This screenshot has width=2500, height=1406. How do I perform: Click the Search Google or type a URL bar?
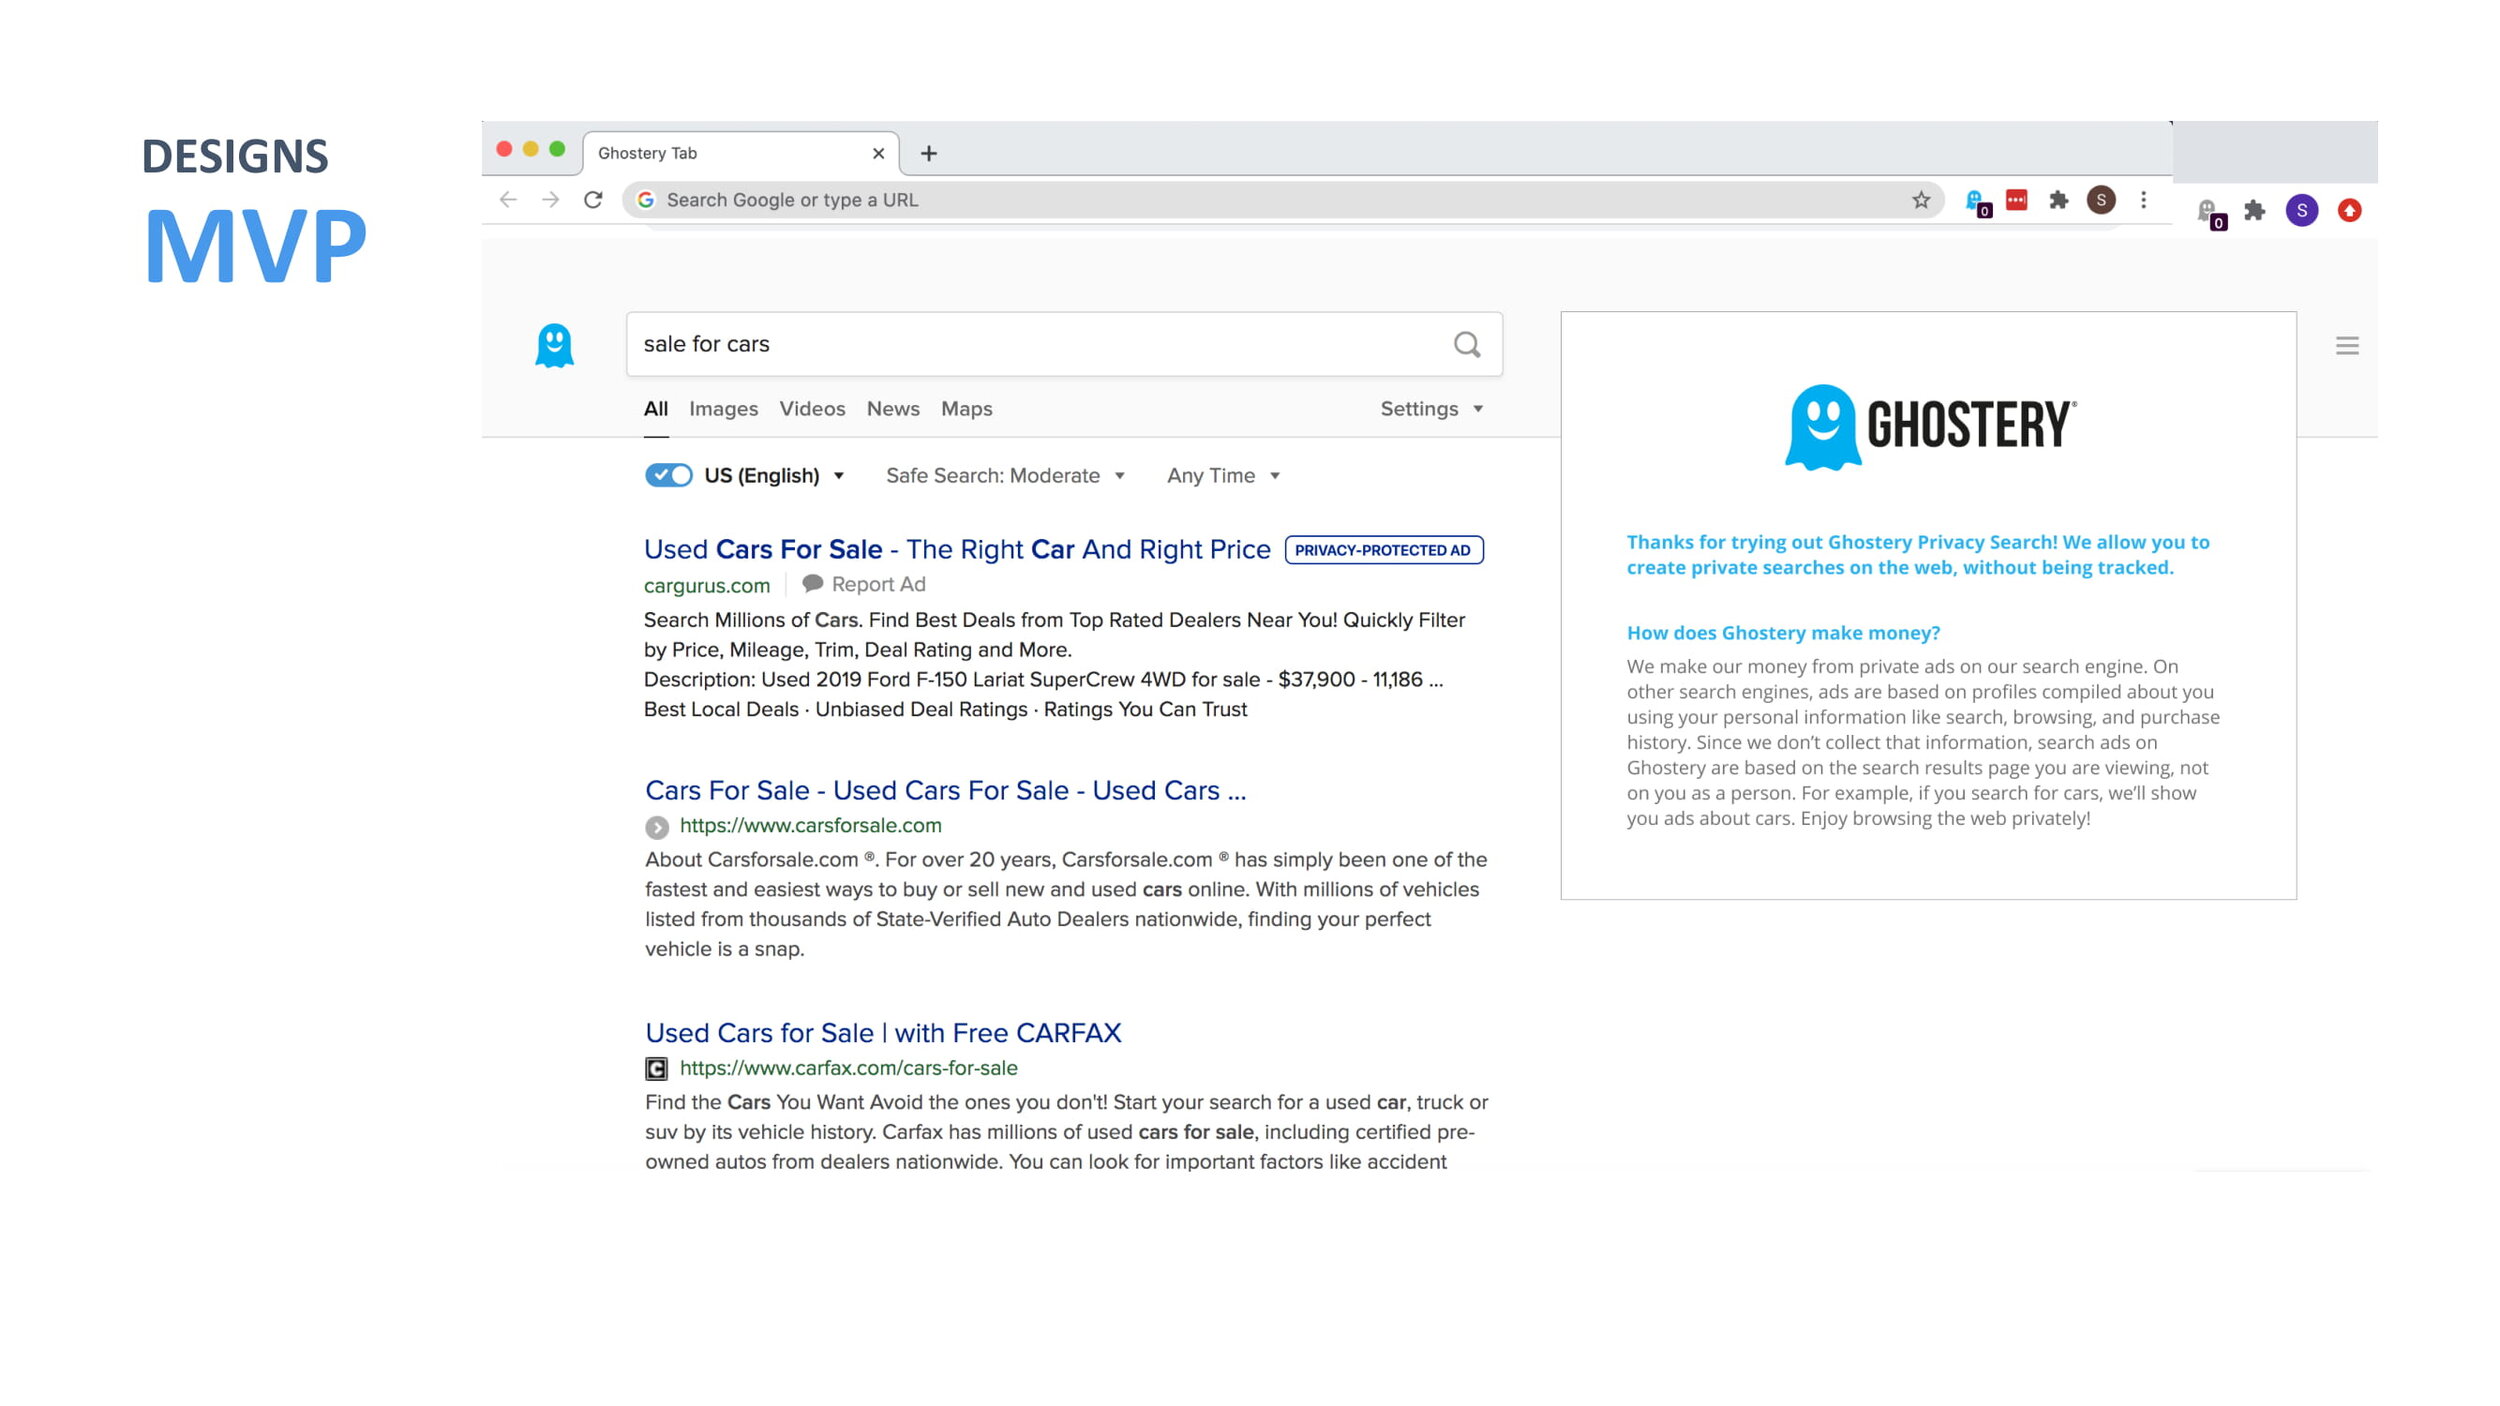pyautogui.click(x=1284, y=200)
